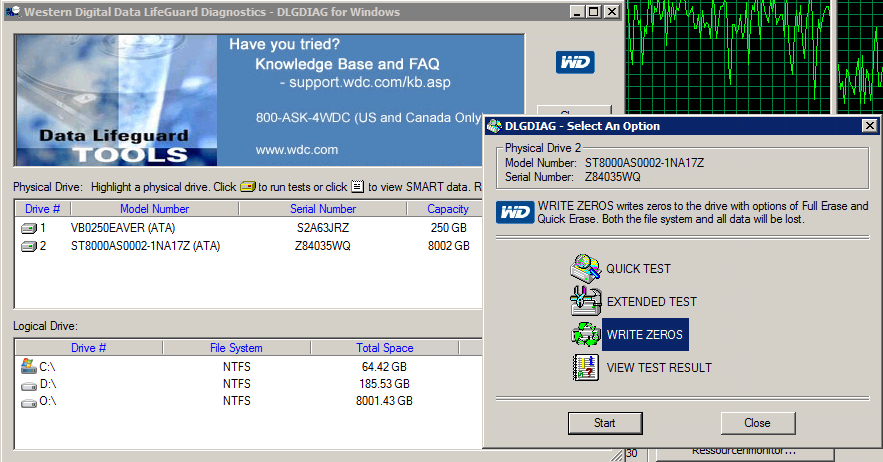Click the green performance graph in background
883x462 pixels.
point(728,56)
